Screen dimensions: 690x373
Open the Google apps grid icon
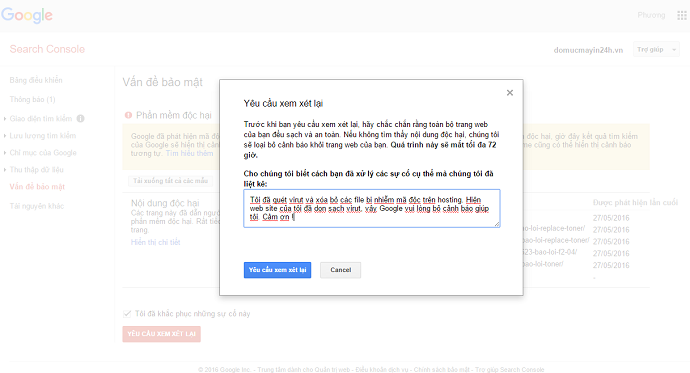tap(682, 15)
